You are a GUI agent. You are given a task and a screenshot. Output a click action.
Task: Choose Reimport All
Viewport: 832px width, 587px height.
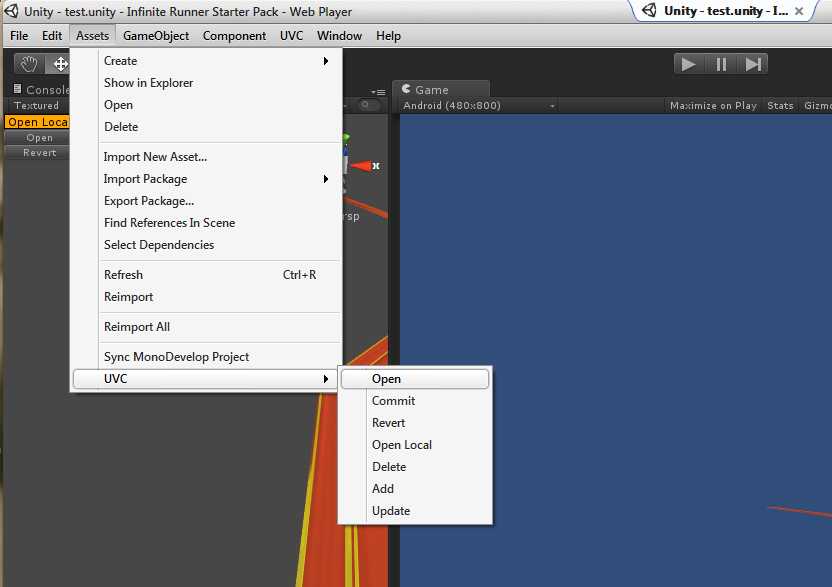click(206, 327)
